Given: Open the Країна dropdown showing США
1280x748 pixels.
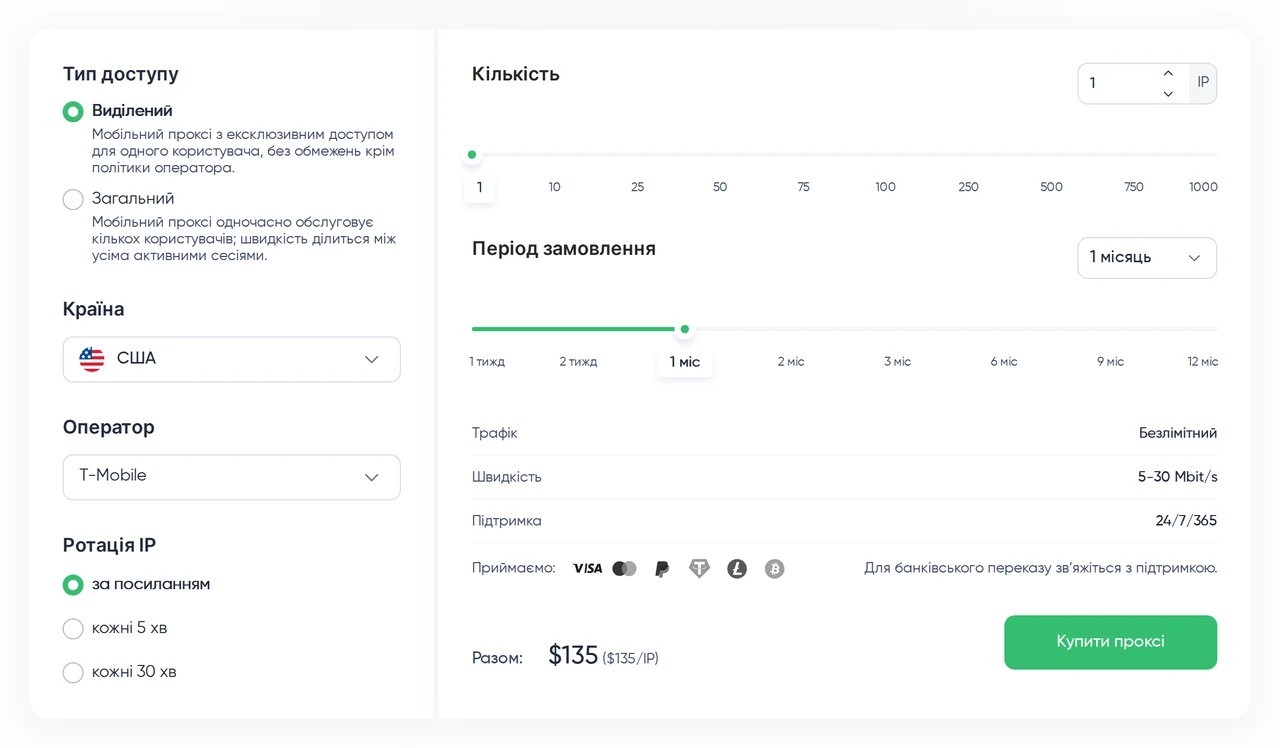Looking at the screenshot, I should pyautogui.click(x=232, y=359).
